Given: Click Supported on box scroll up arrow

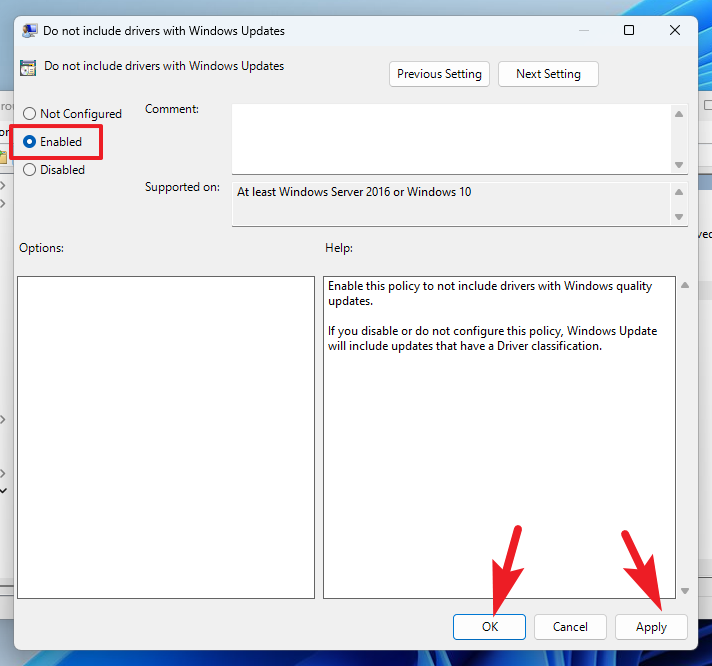Looking at the screenshot, I should coord(679,192).
